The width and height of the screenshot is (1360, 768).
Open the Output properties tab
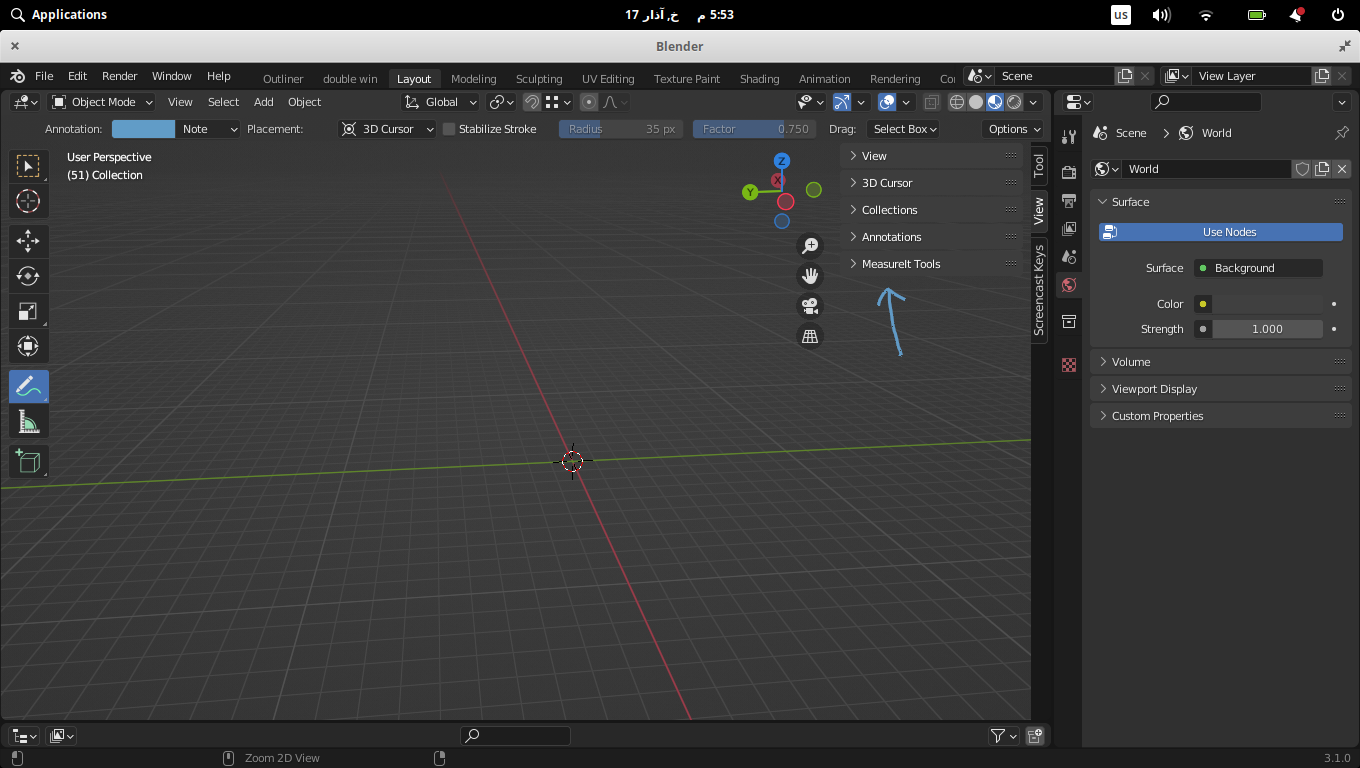click(x=1069, y=201)
